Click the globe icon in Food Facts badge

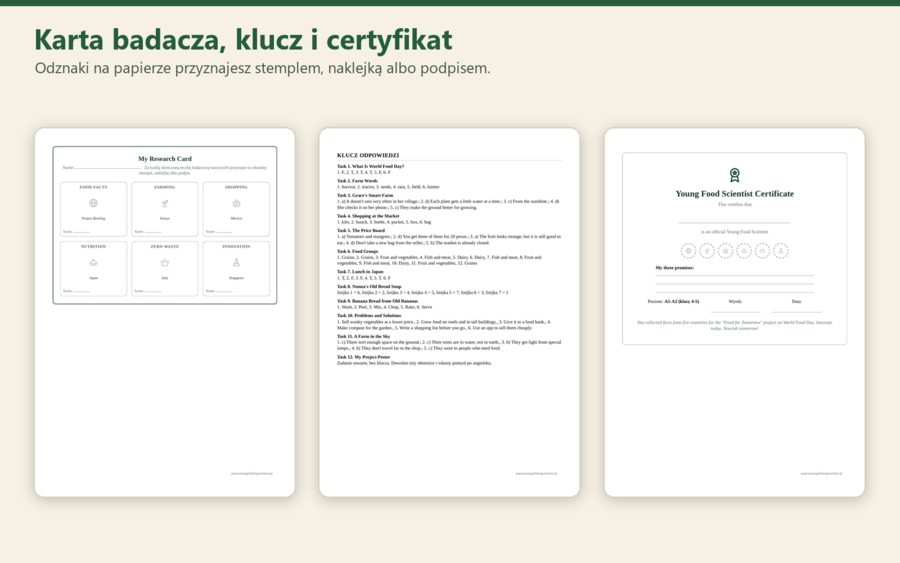coord(93,203)
